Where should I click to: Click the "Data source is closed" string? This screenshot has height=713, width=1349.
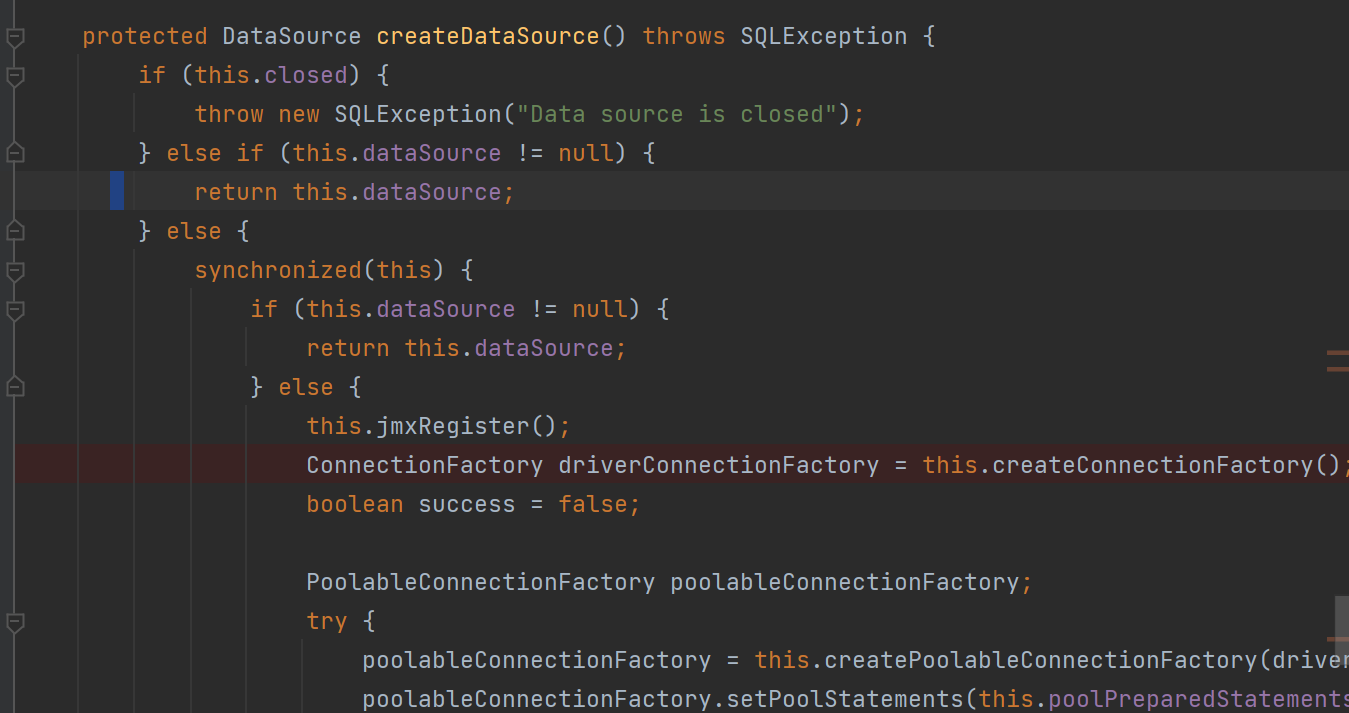[683, 114]
